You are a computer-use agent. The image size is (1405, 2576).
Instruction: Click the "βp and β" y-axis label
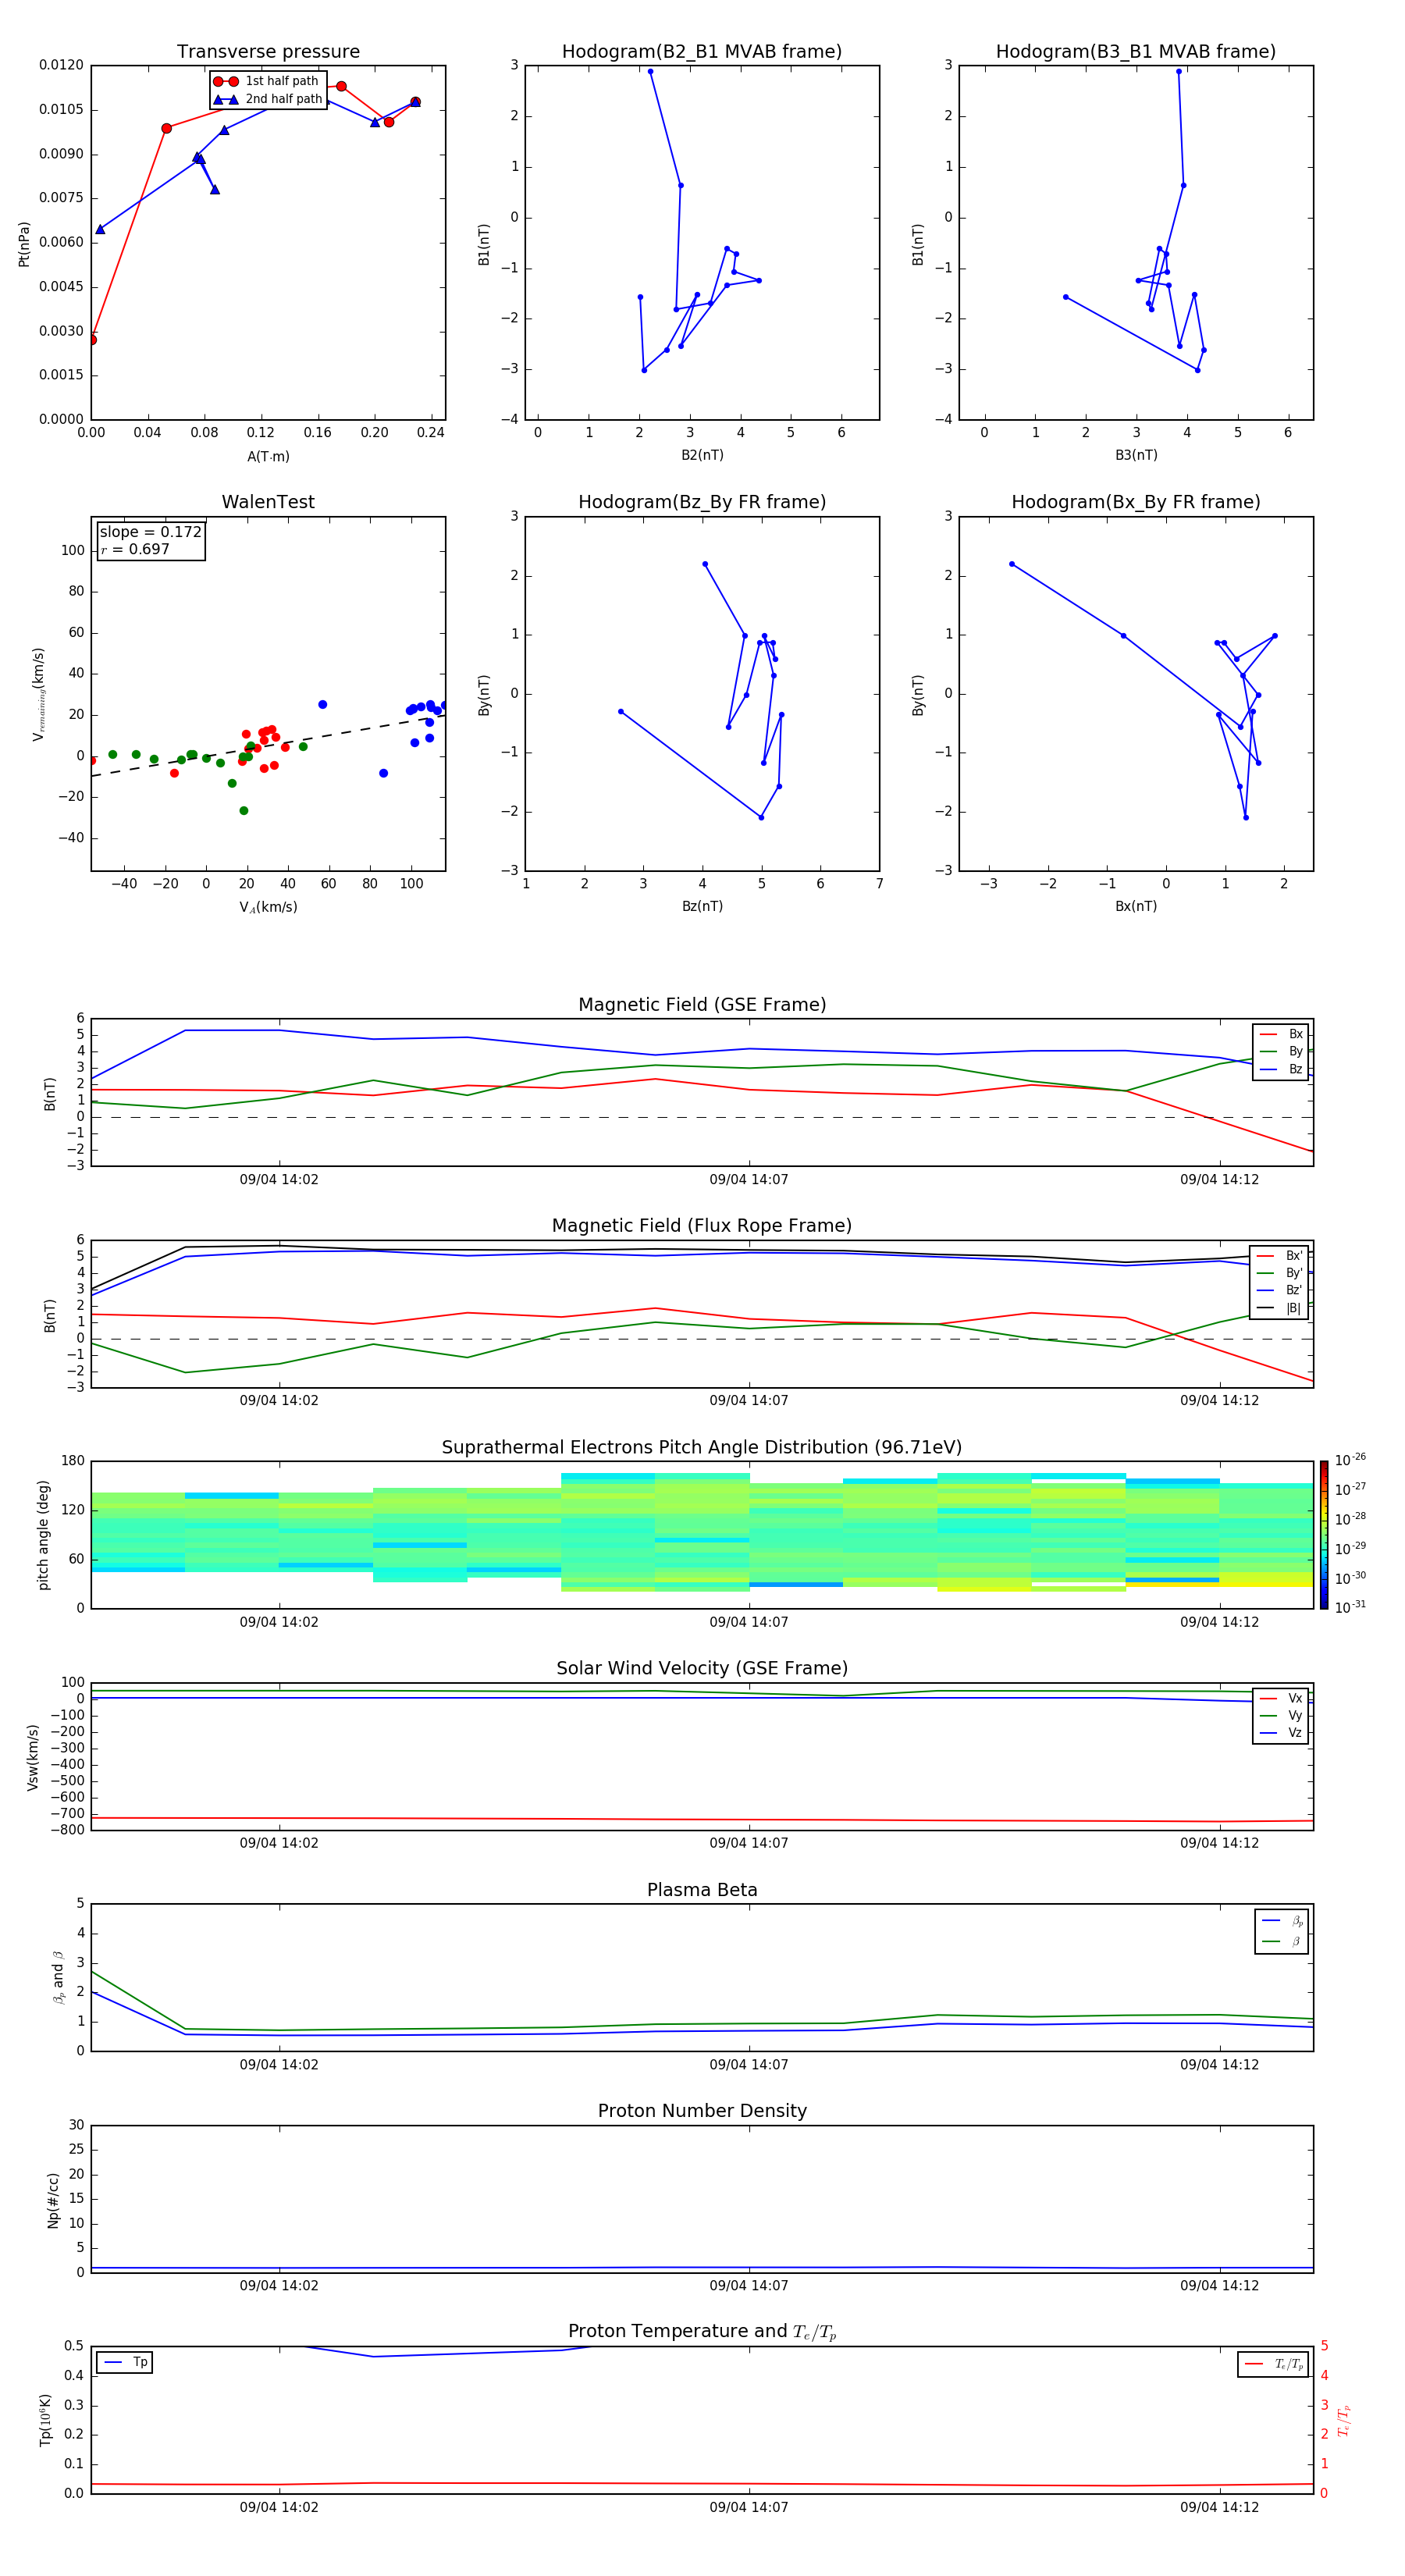point(59,1977)
